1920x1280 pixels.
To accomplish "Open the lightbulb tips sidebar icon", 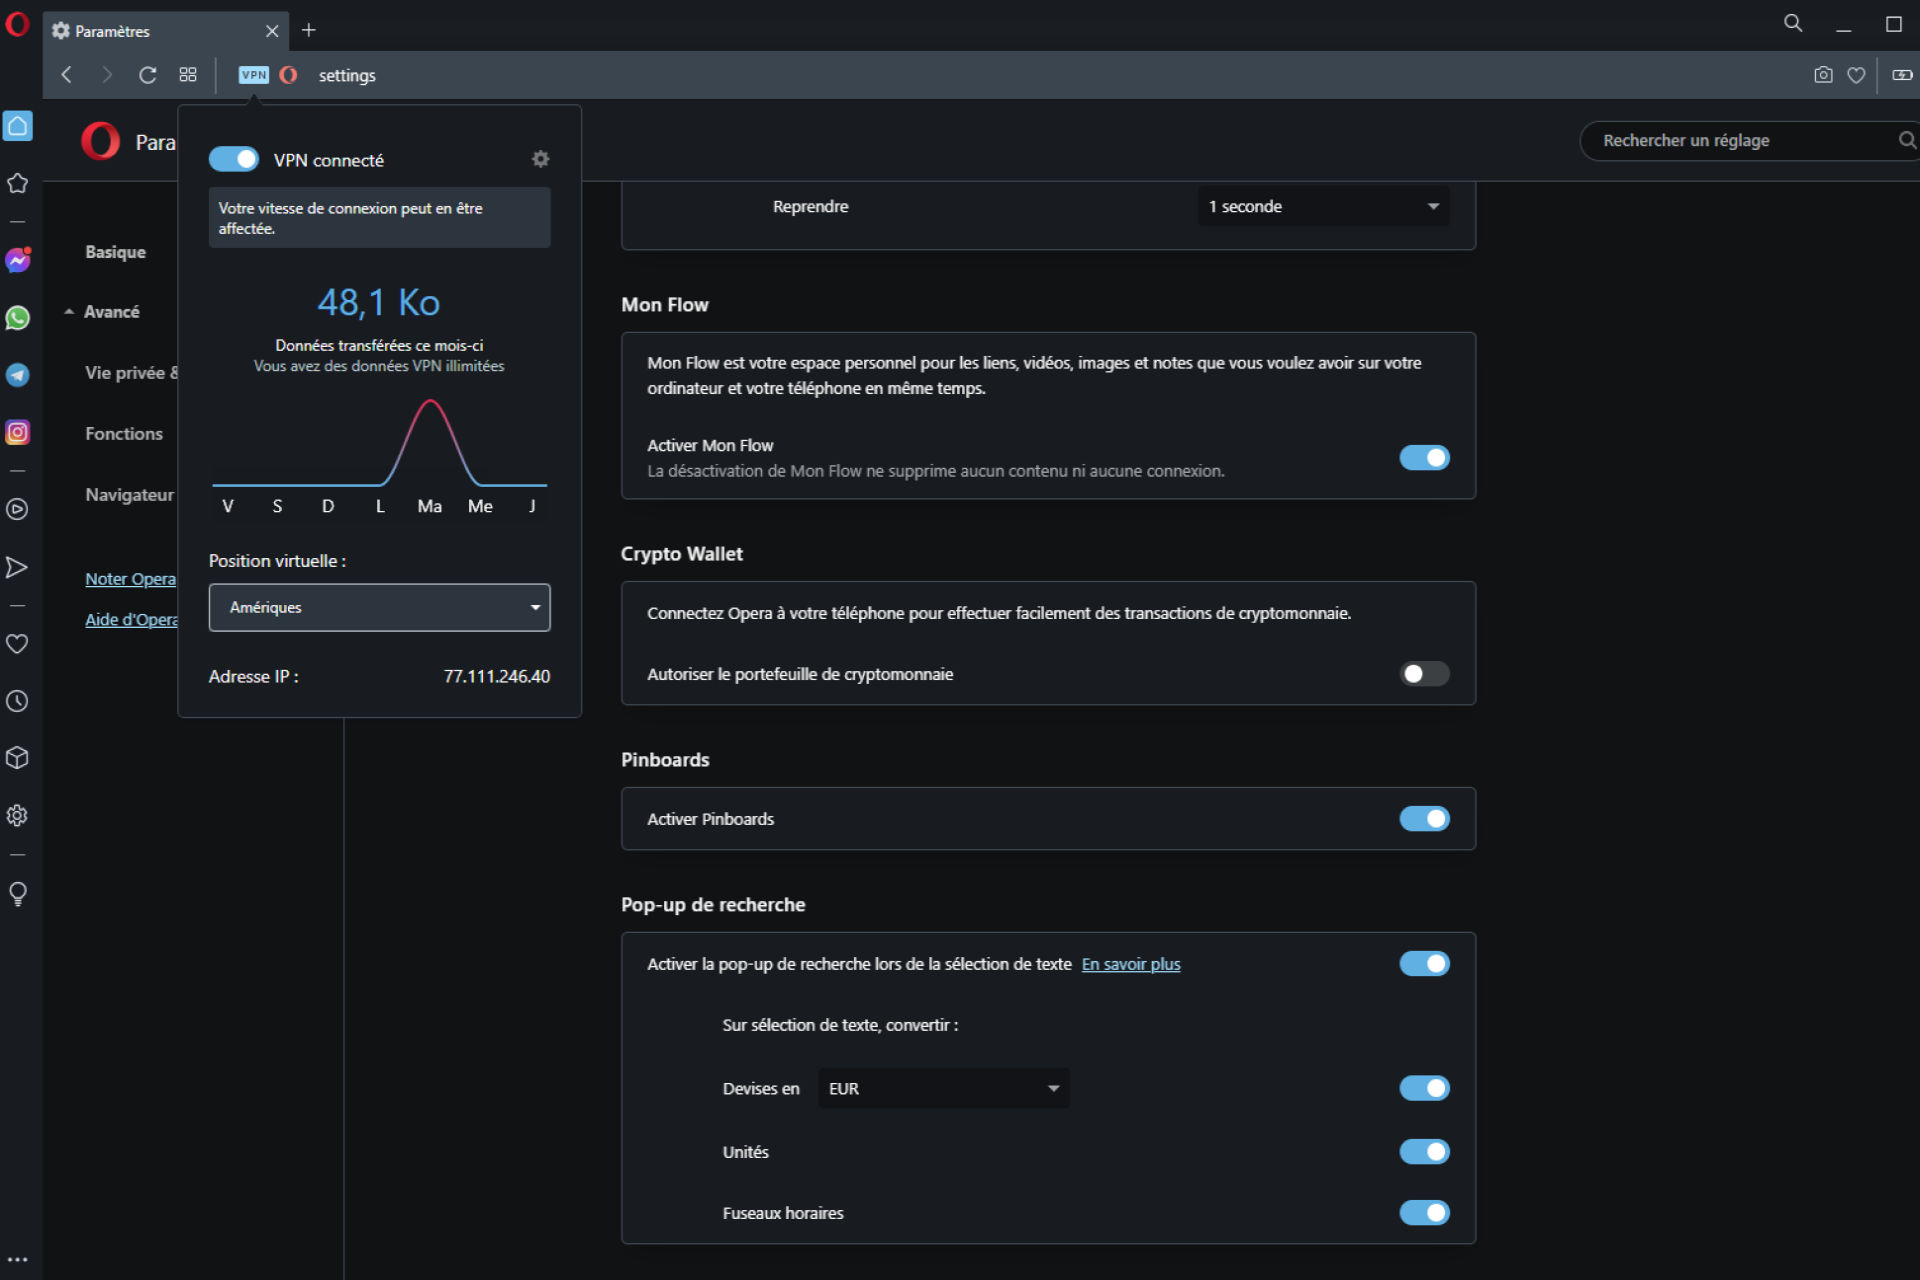I will [18, 893].
